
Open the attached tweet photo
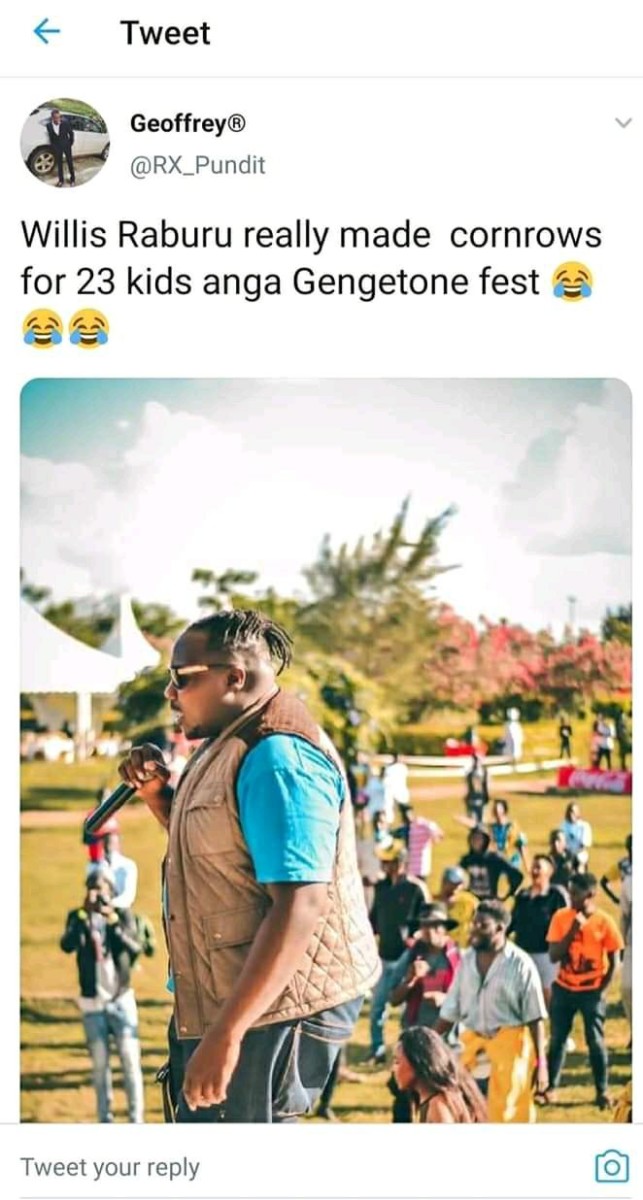326,750
